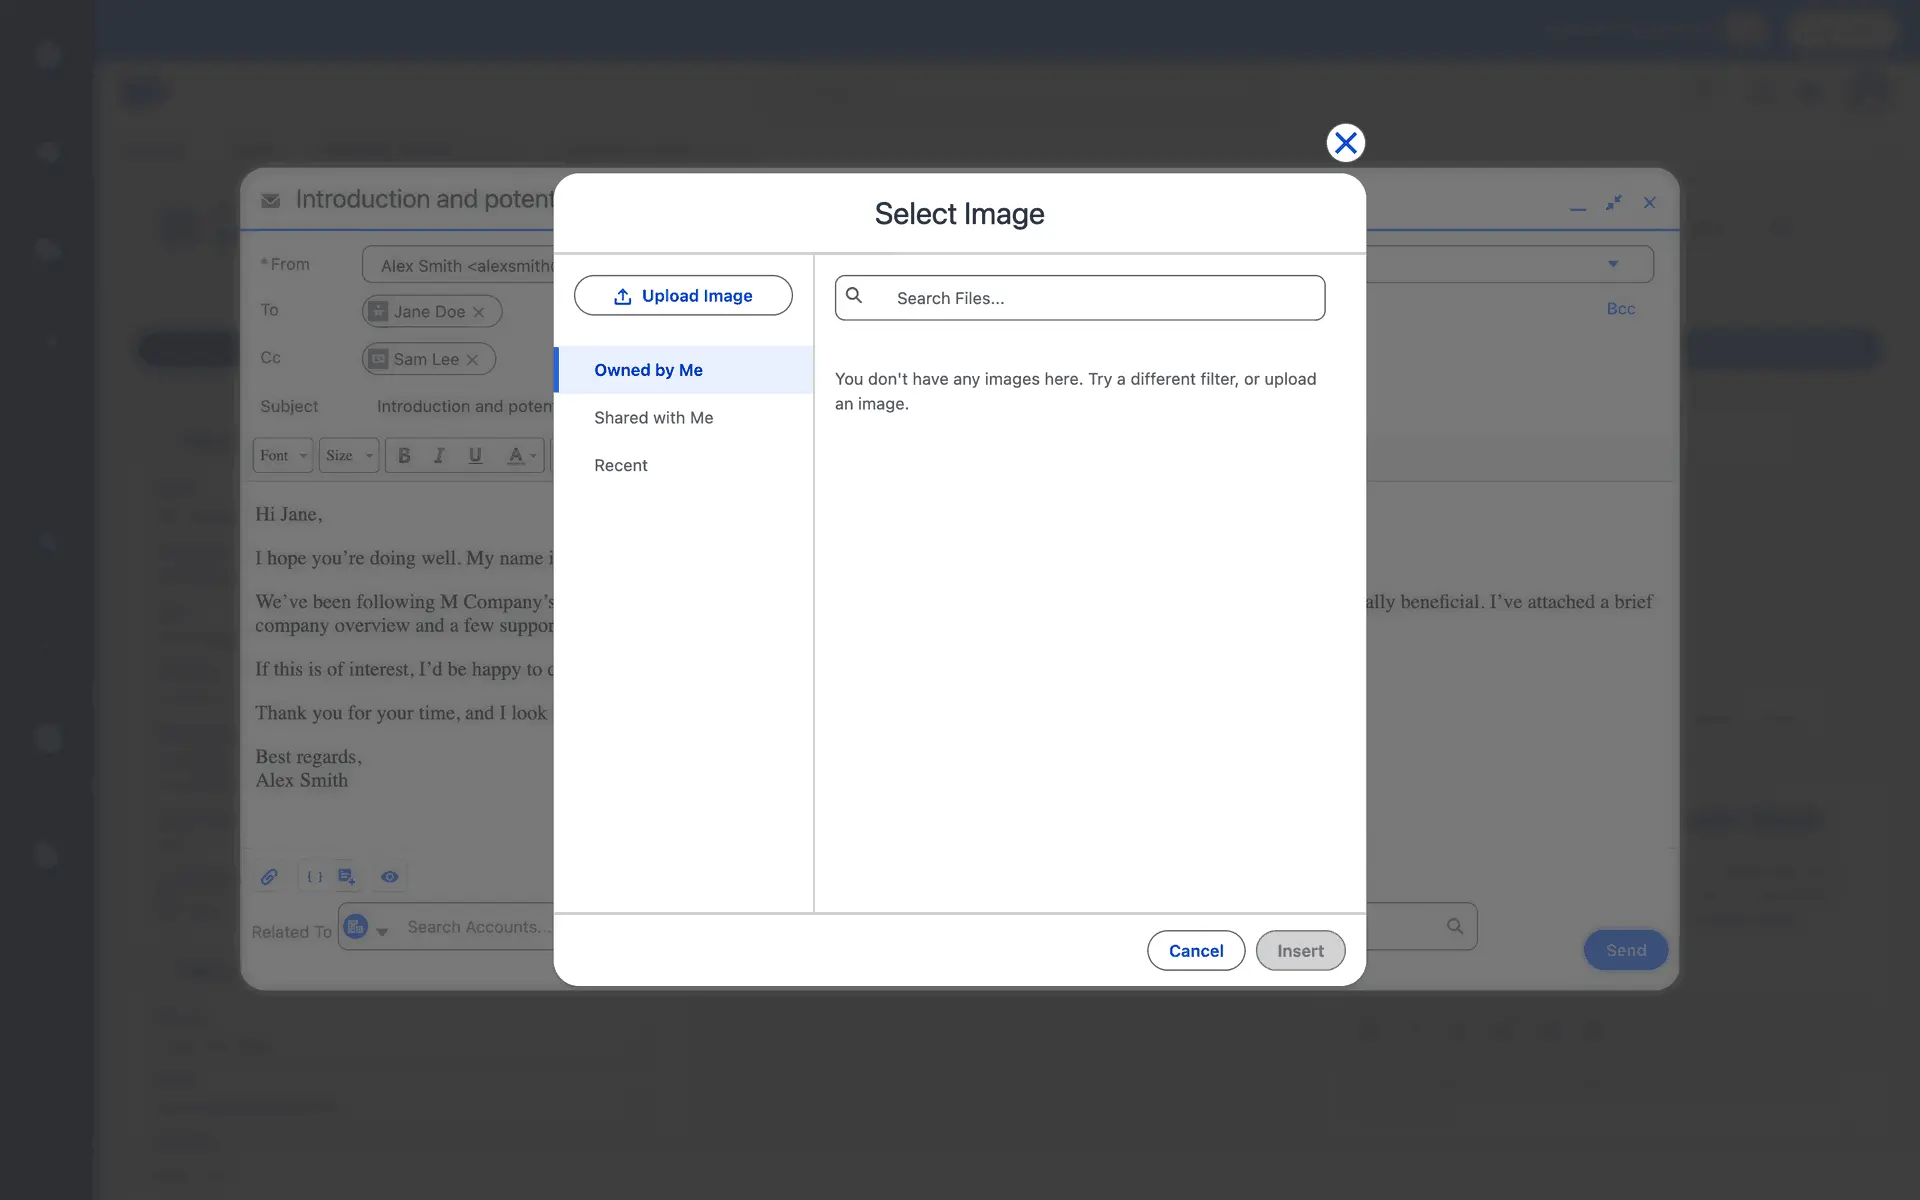Image resolution: width=1920 pixels, height=1200 pixels.
Task: Toggle italic formatting in email toolbar
Action: pos(439,456)
